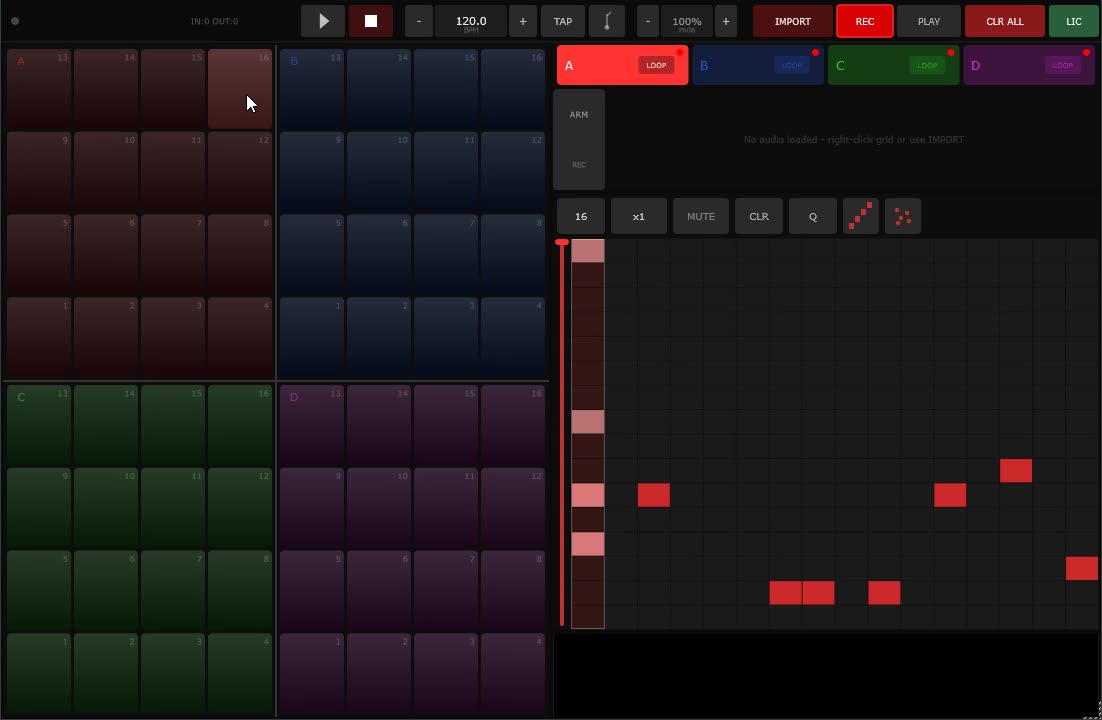Lower probability with the minus beside 100%

point(648,21)
